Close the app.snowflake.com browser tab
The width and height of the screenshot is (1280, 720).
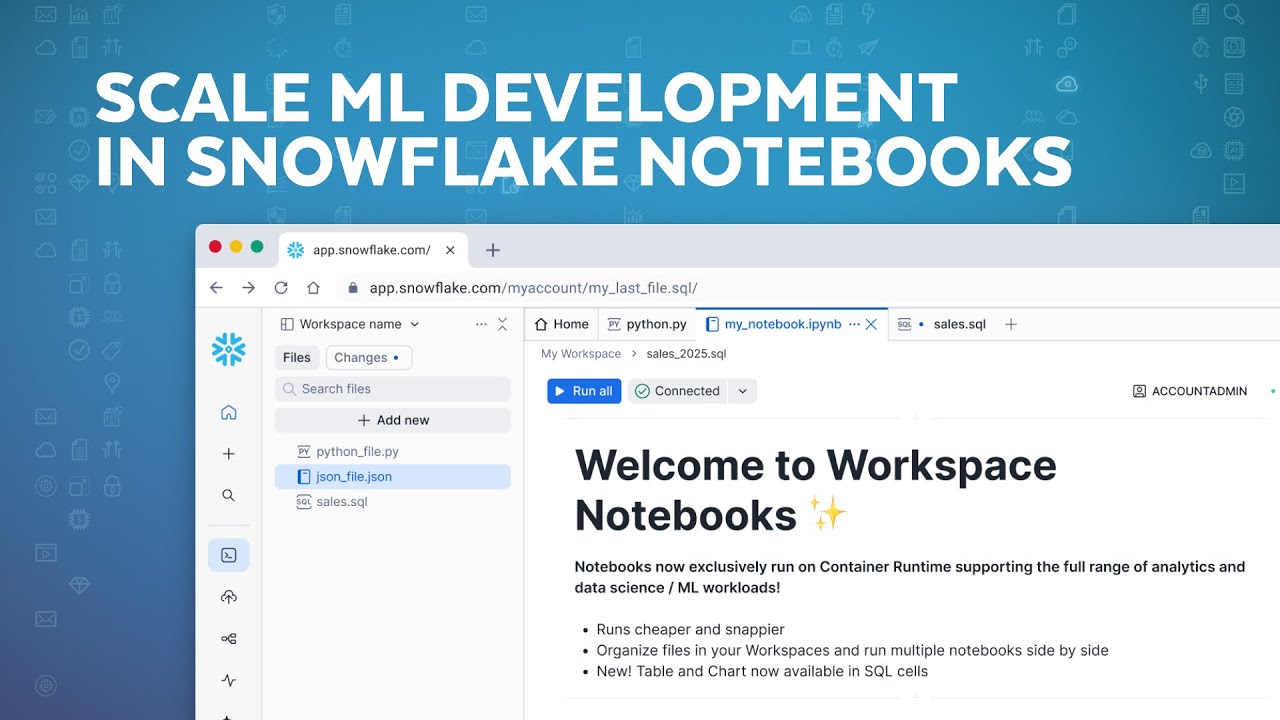[x=450, y=250]
